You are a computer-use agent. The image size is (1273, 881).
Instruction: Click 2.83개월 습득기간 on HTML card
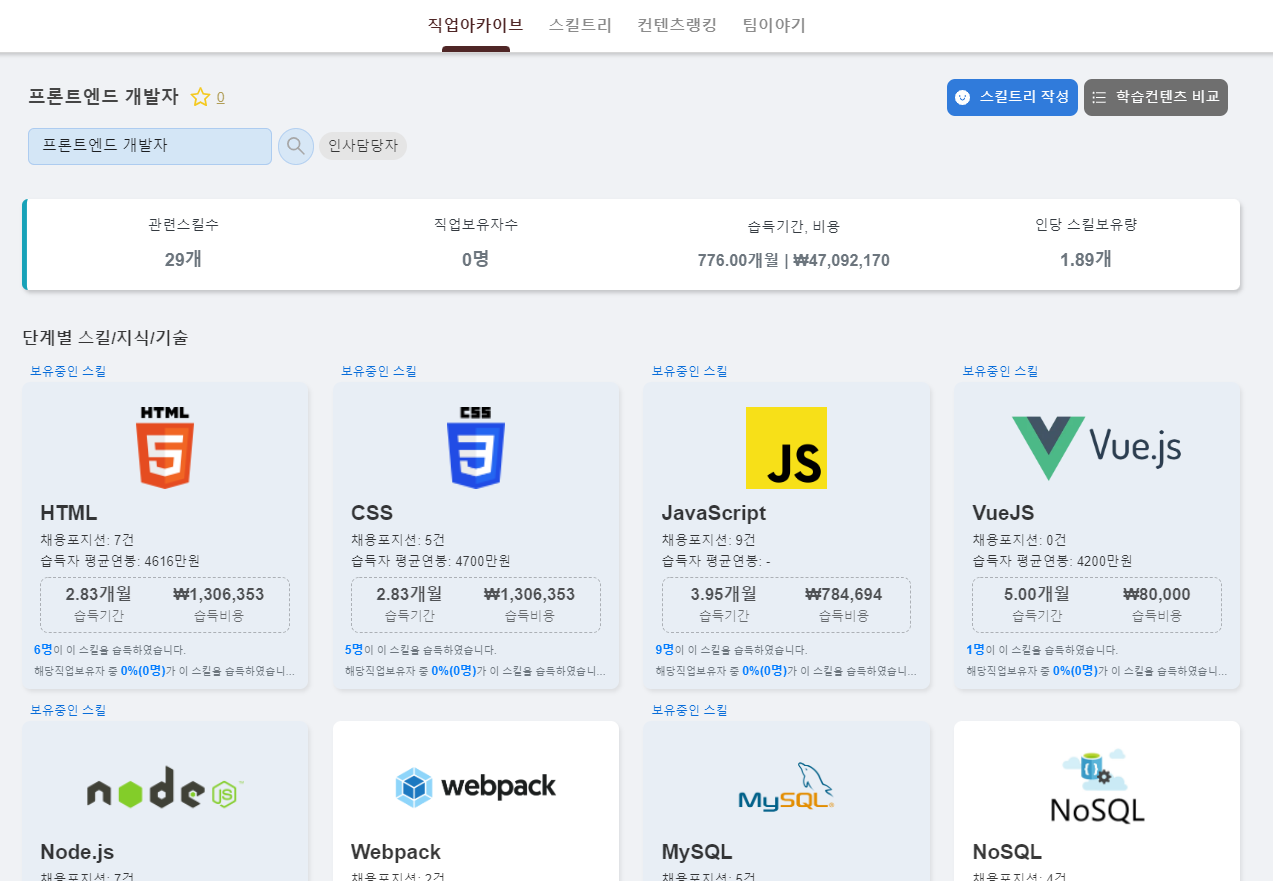[x=99, y=594]
